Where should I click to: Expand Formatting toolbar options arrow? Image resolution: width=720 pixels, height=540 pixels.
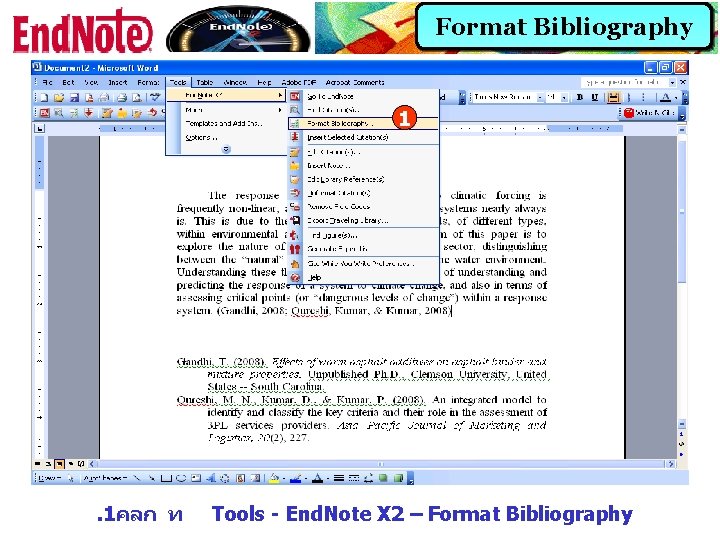tap(685, 98)
